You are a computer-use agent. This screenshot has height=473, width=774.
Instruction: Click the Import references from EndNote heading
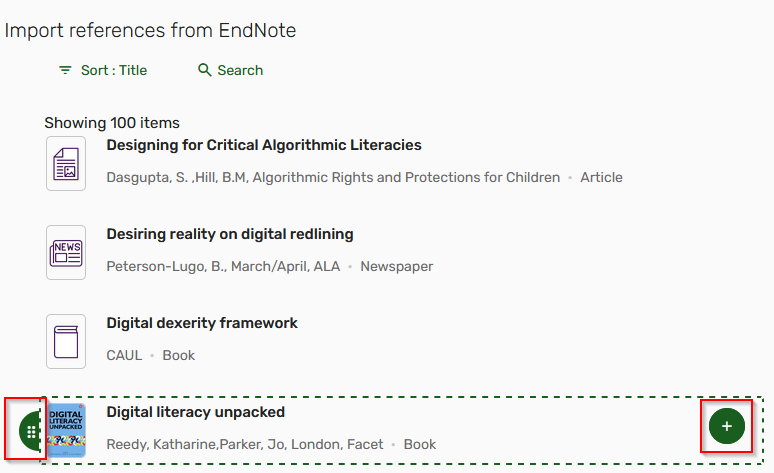151,31
